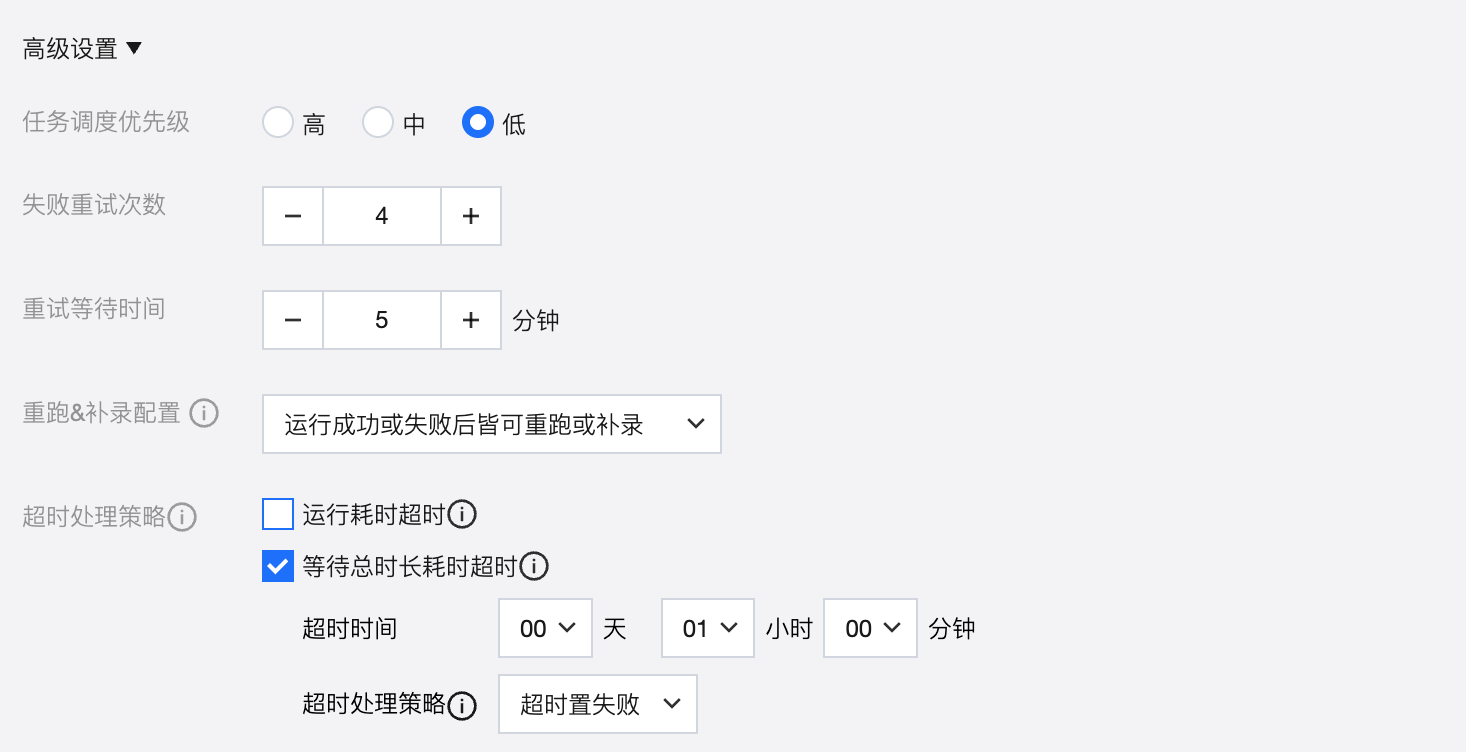The height and width of the screenshot is (752, 1466).
Task: Click info icon after 等待总时长耗时超时
Action: point(535,567)
